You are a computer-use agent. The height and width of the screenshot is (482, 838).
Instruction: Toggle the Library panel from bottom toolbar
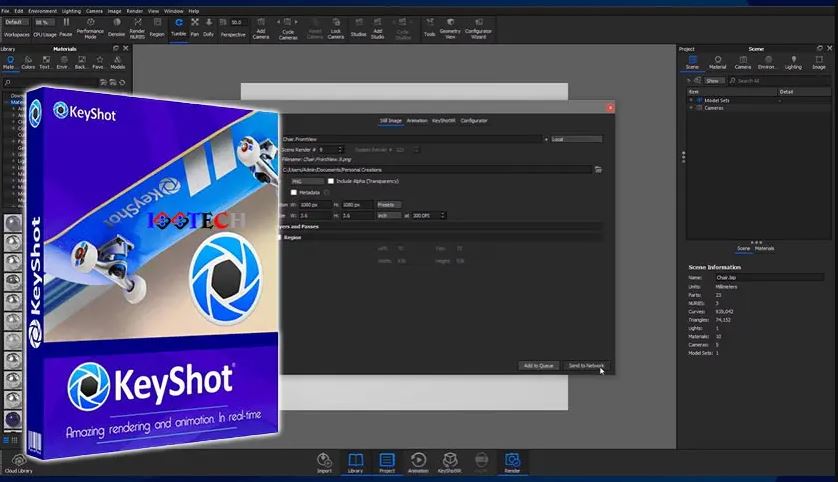point(355,463)
